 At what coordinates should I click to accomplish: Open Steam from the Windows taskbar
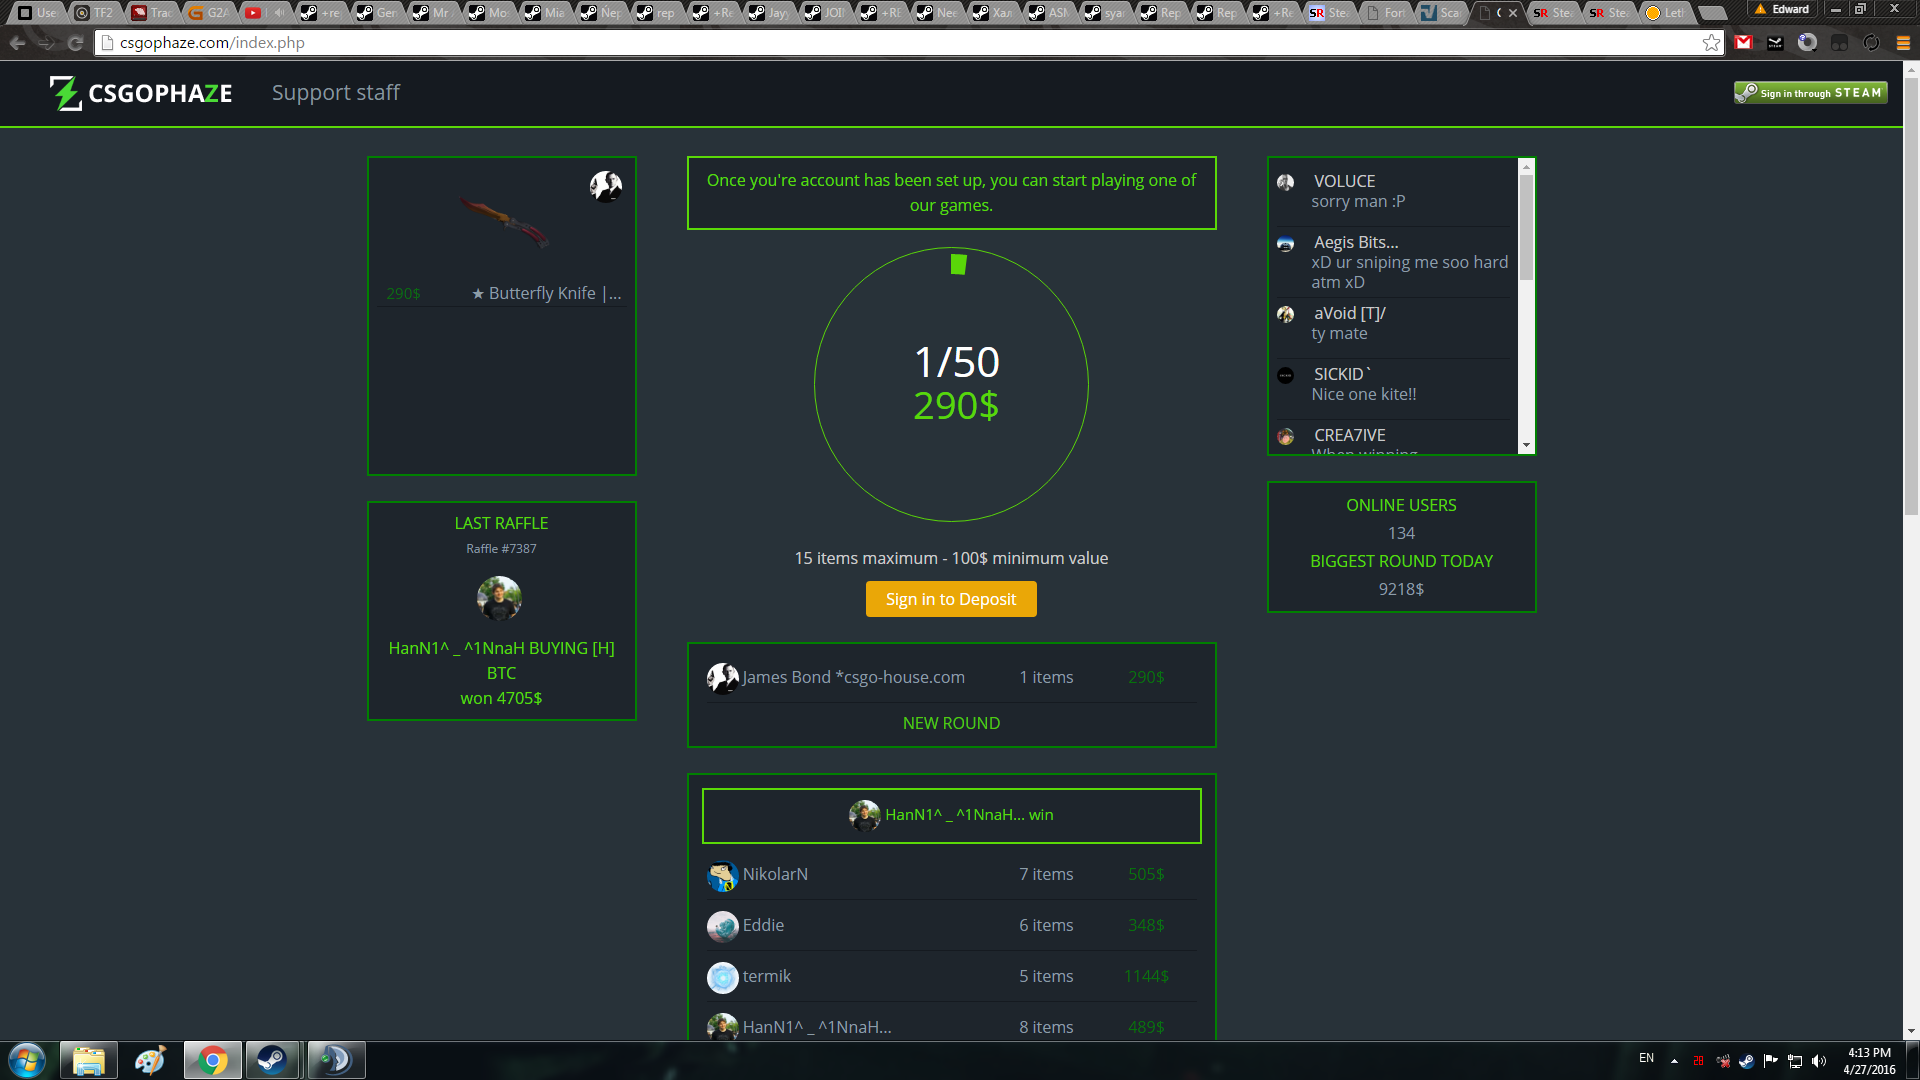click(x=272, y=1060)
